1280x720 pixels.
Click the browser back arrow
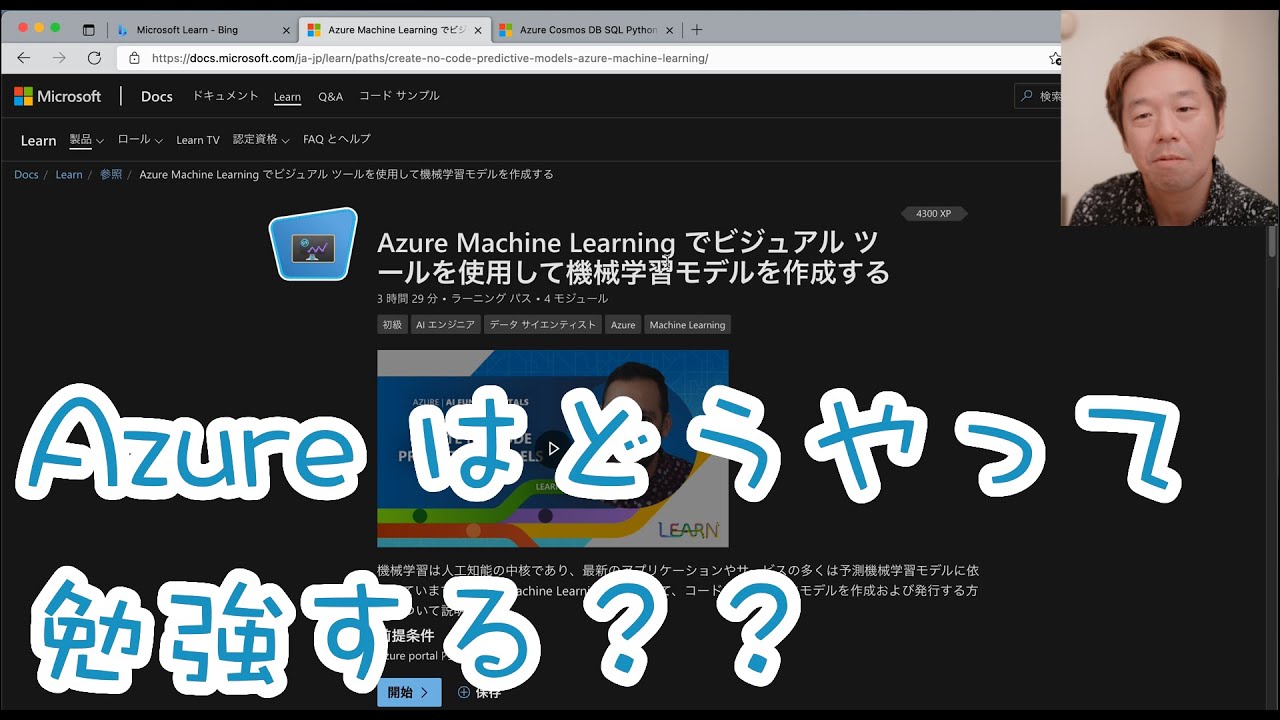point(24,58)
